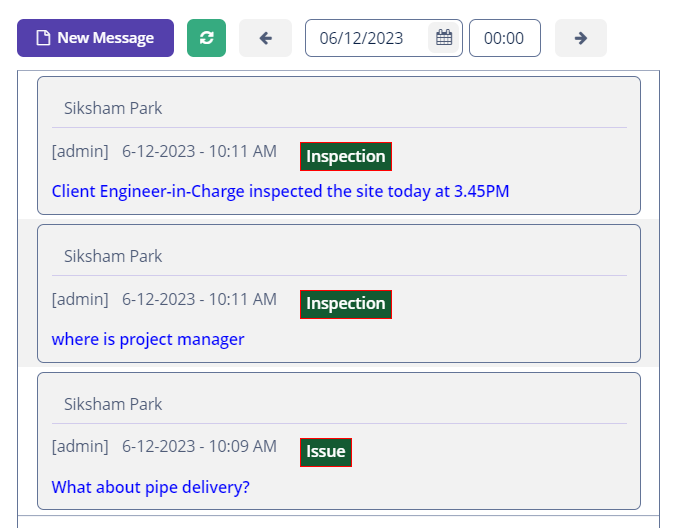Click the time field showing 00:00
The image size is (676, 528).
click(504, 38)
